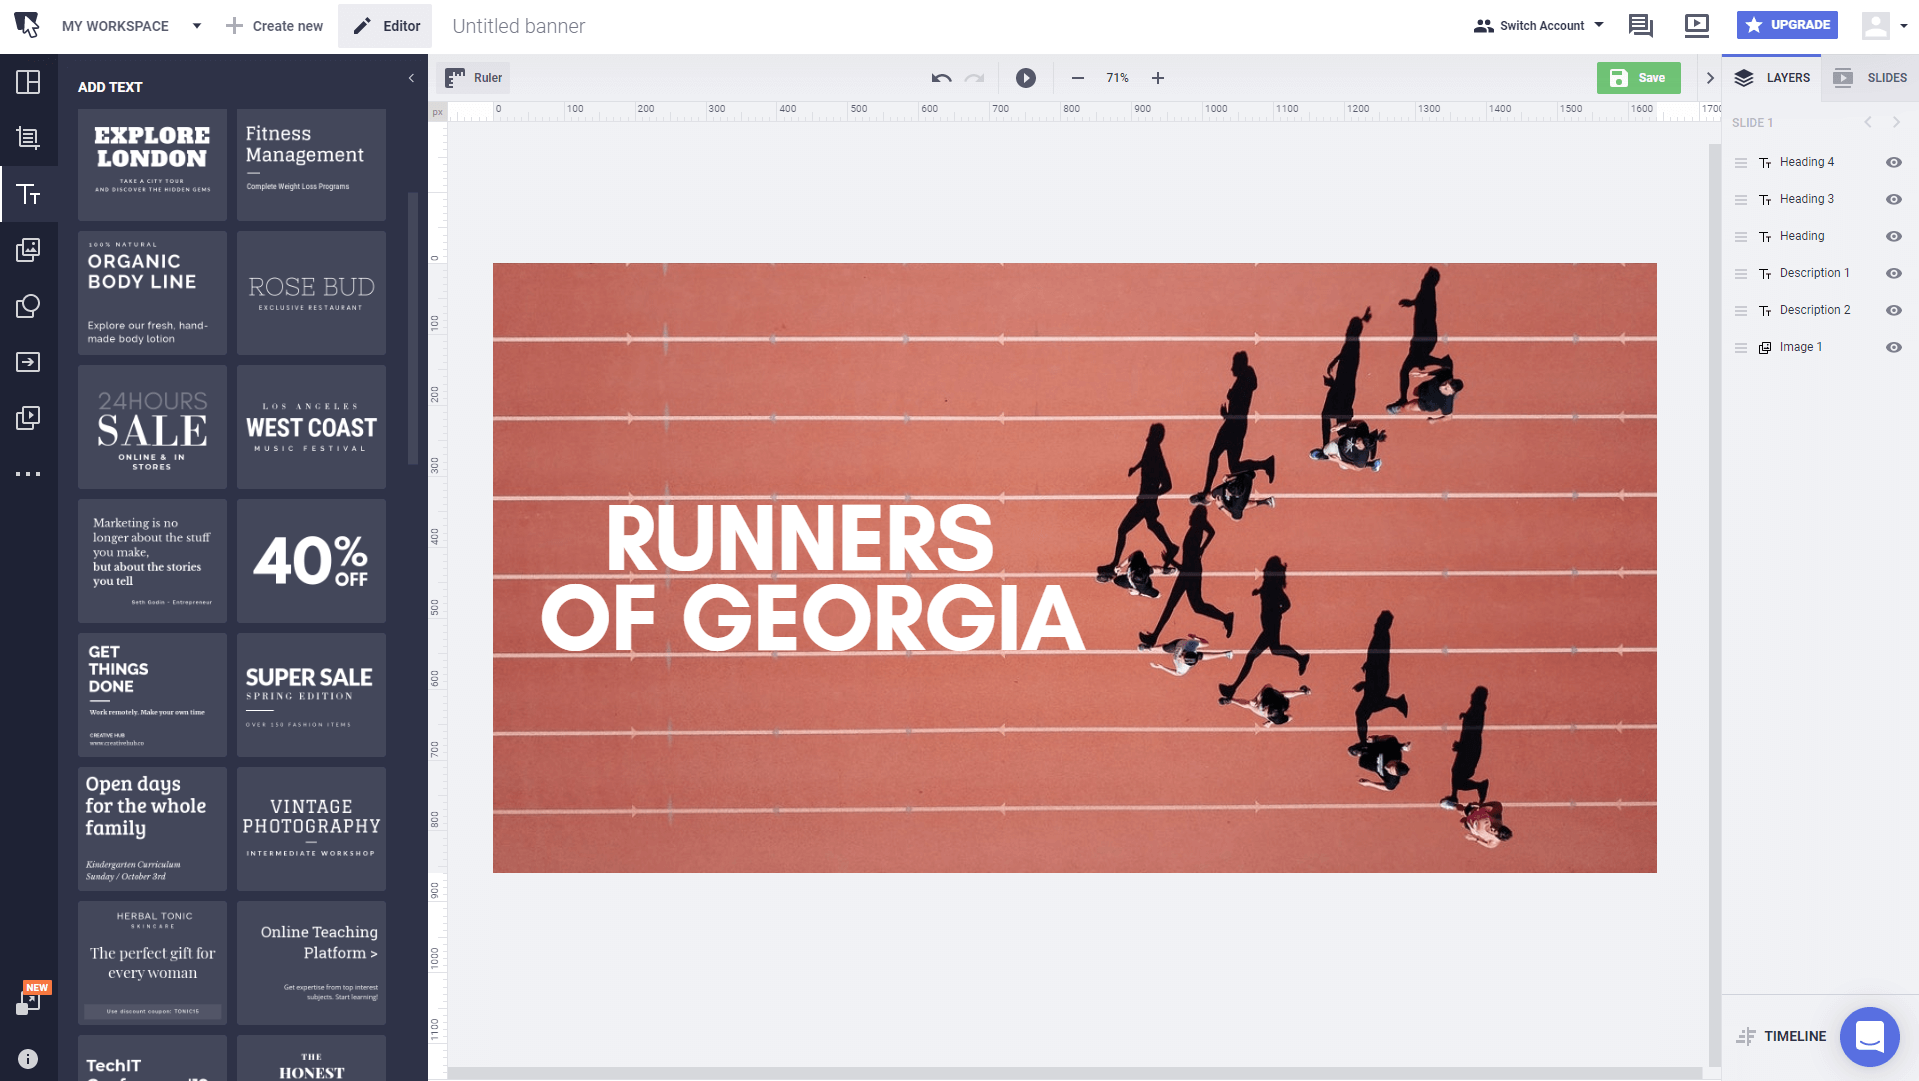Click the drag handle of Image 1 layer
The height and width of the screenshot is (1081, 1919).
(1741, 348)
